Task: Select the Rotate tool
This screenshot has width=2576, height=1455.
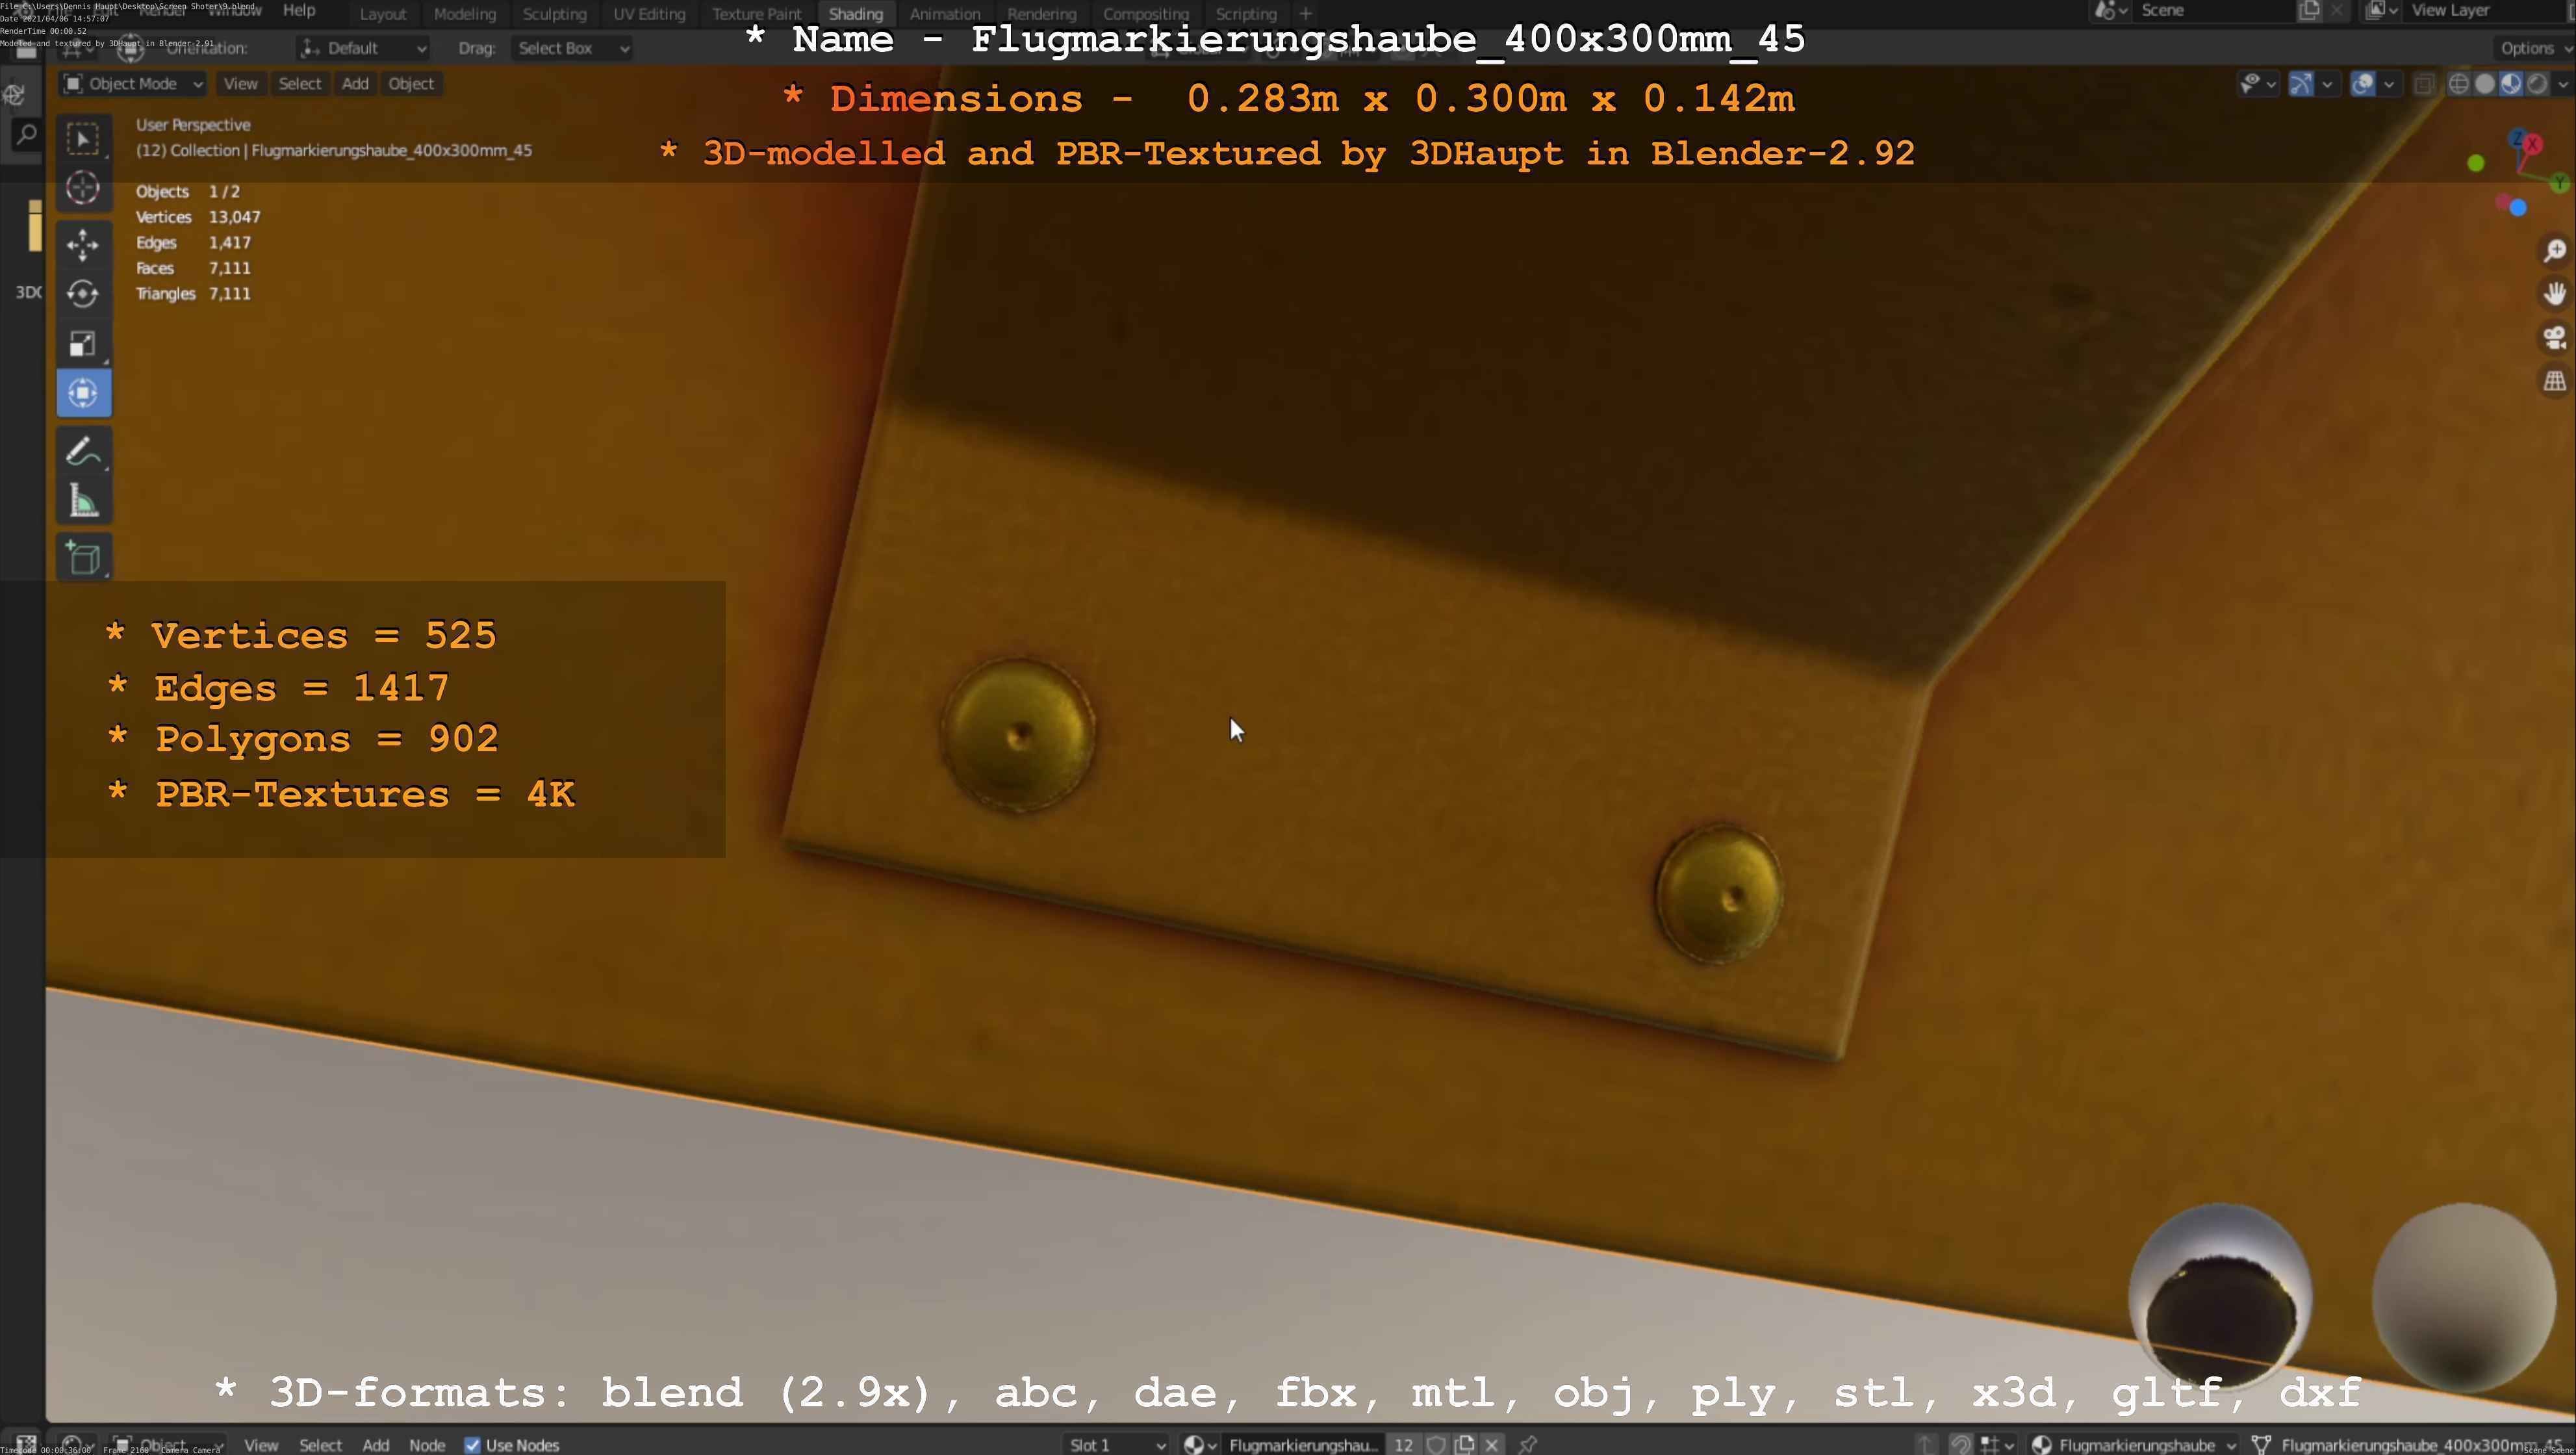Action: pyautogui.click(x=83, y=294)
